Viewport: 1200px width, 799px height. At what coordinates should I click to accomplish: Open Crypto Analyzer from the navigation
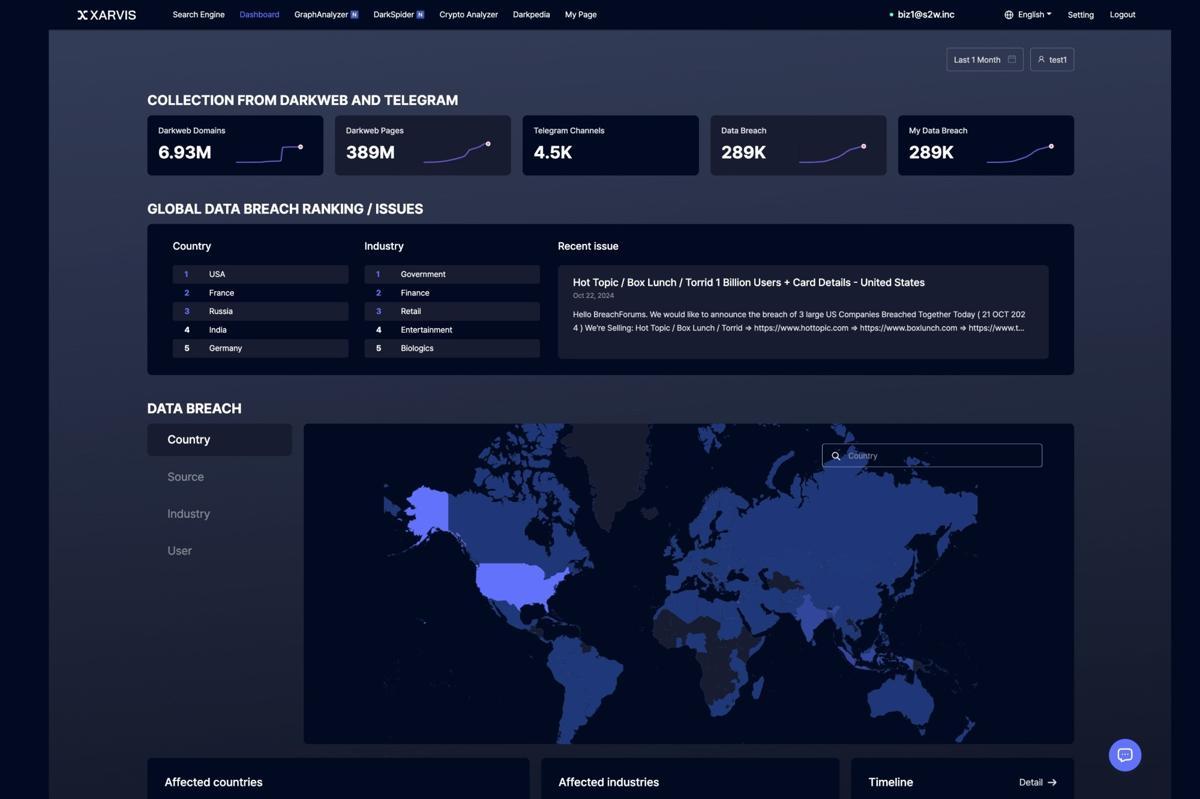tap(468, 15)
